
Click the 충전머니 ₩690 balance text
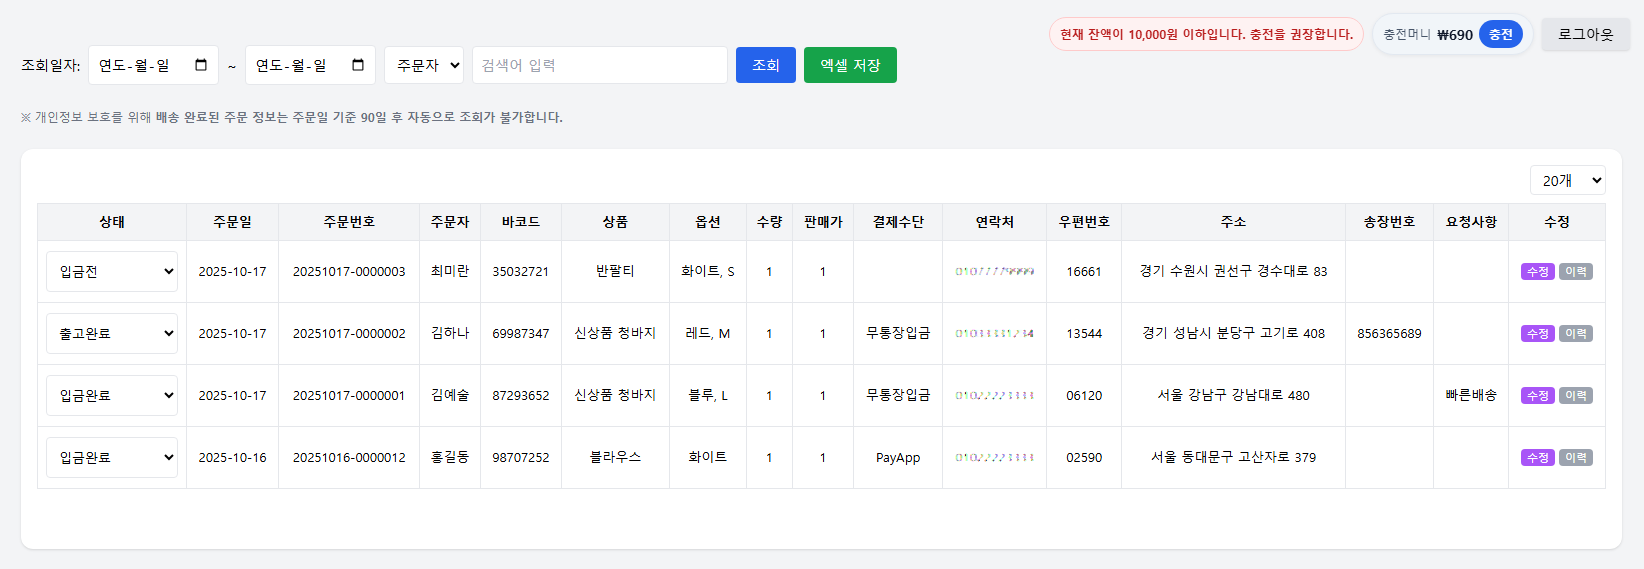[x=1428, y=34]
